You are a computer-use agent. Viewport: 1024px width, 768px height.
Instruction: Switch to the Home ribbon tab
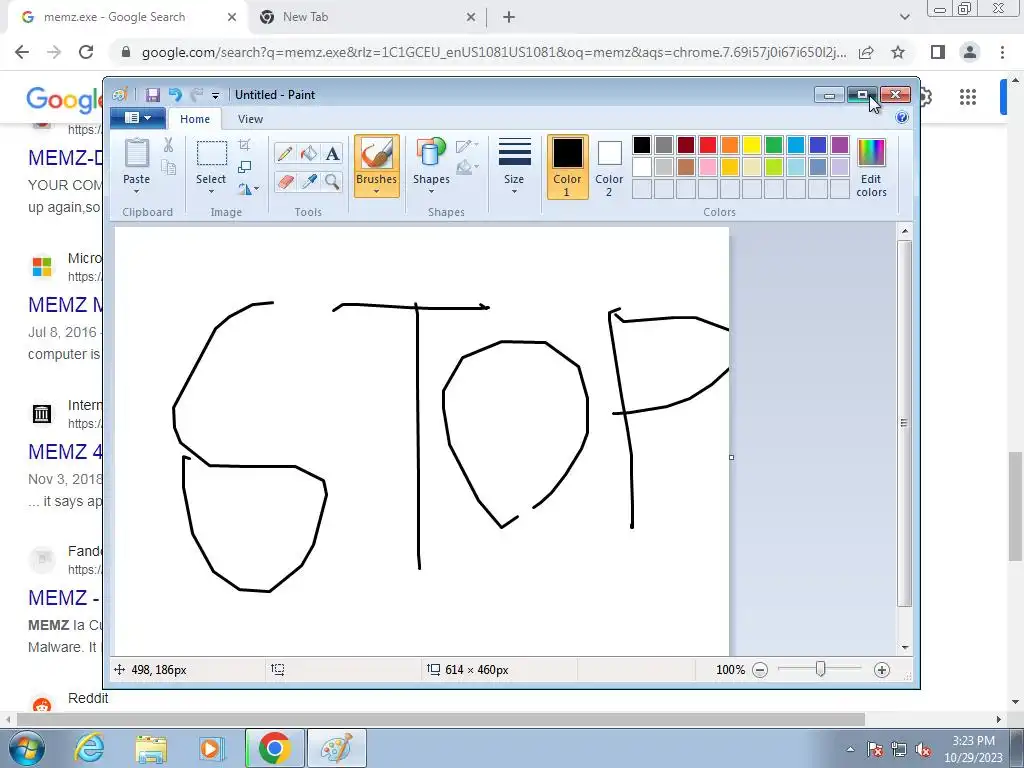[x=195, y=119]
